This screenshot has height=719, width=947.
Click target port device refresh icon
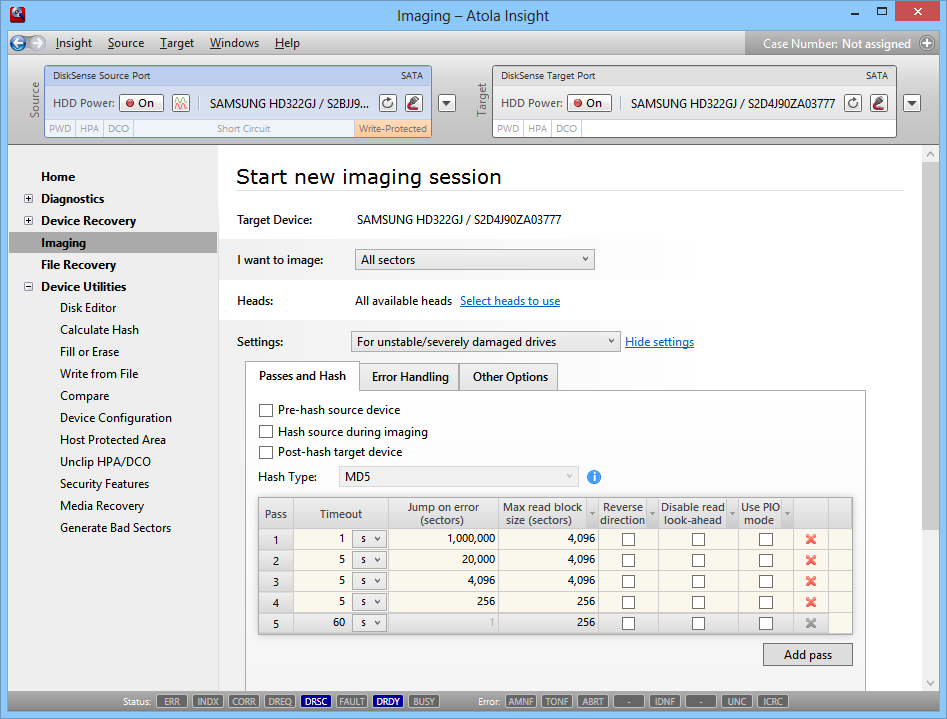pos(853,103)
